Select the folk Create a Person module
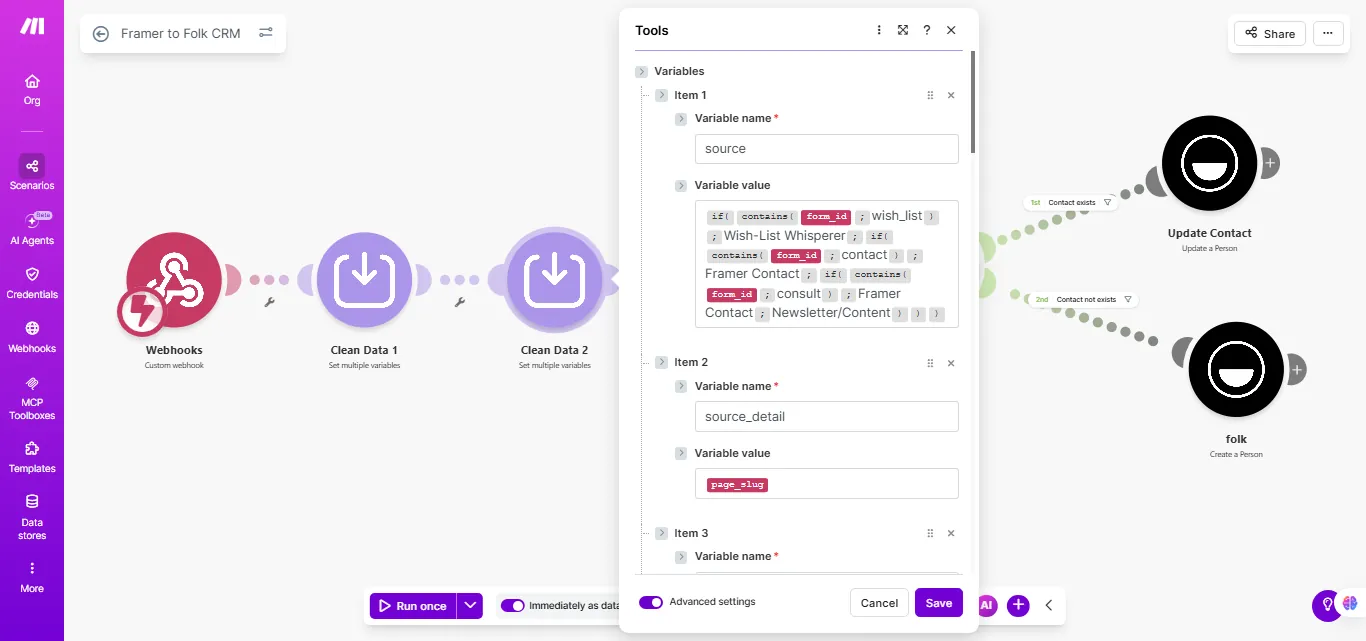Viewport: 1366px width, 641px height. click(x=1236, y=369)
